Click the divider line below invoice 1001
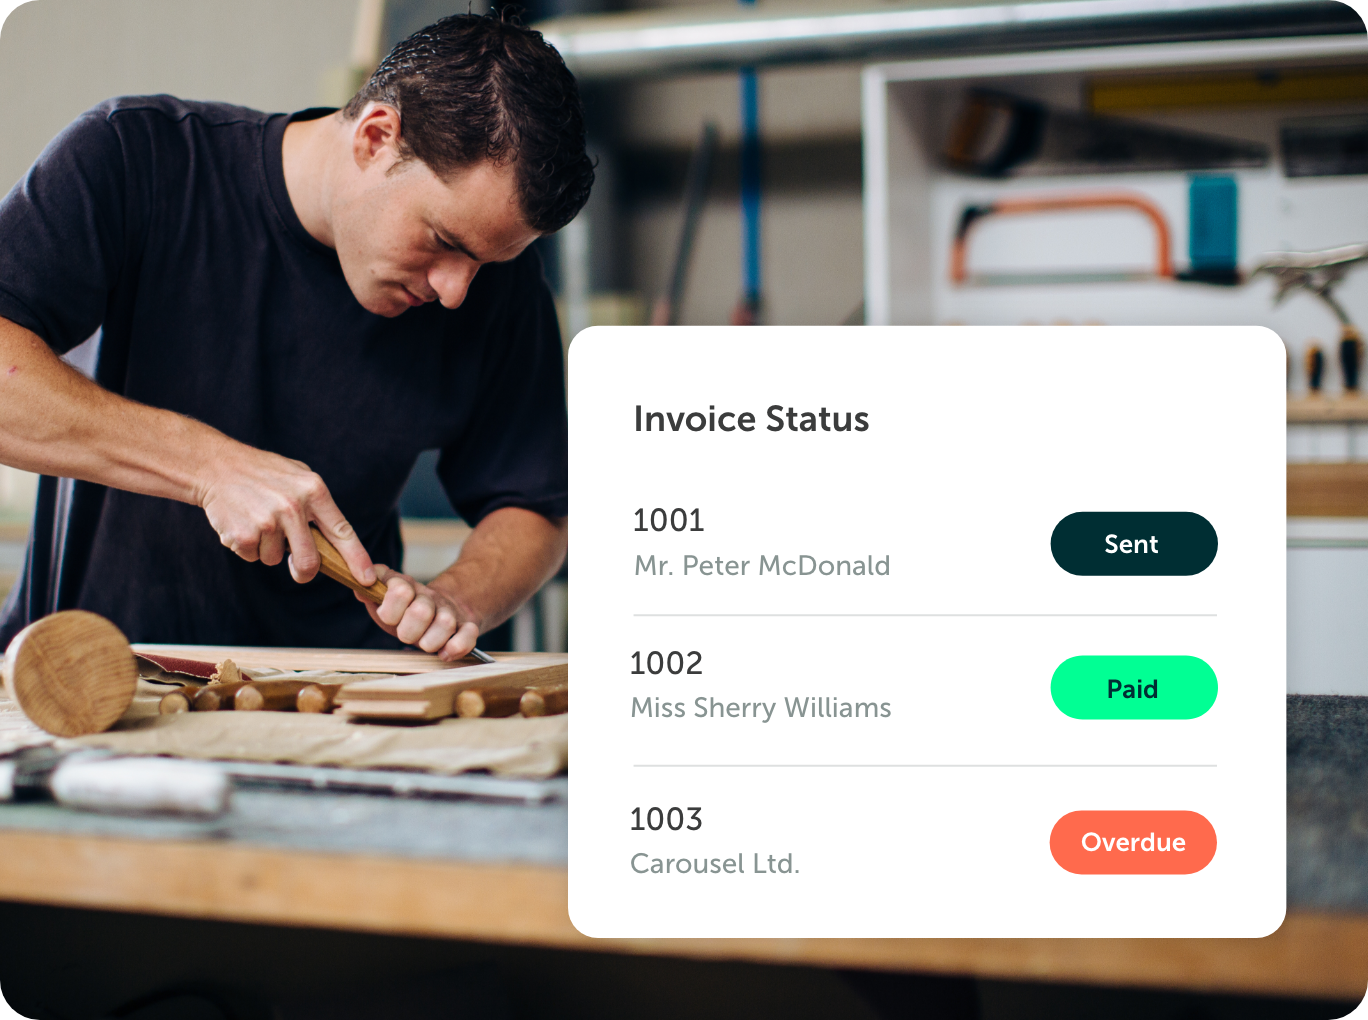This screenshot has width=1368, height=1020. [x=925, y=615]
